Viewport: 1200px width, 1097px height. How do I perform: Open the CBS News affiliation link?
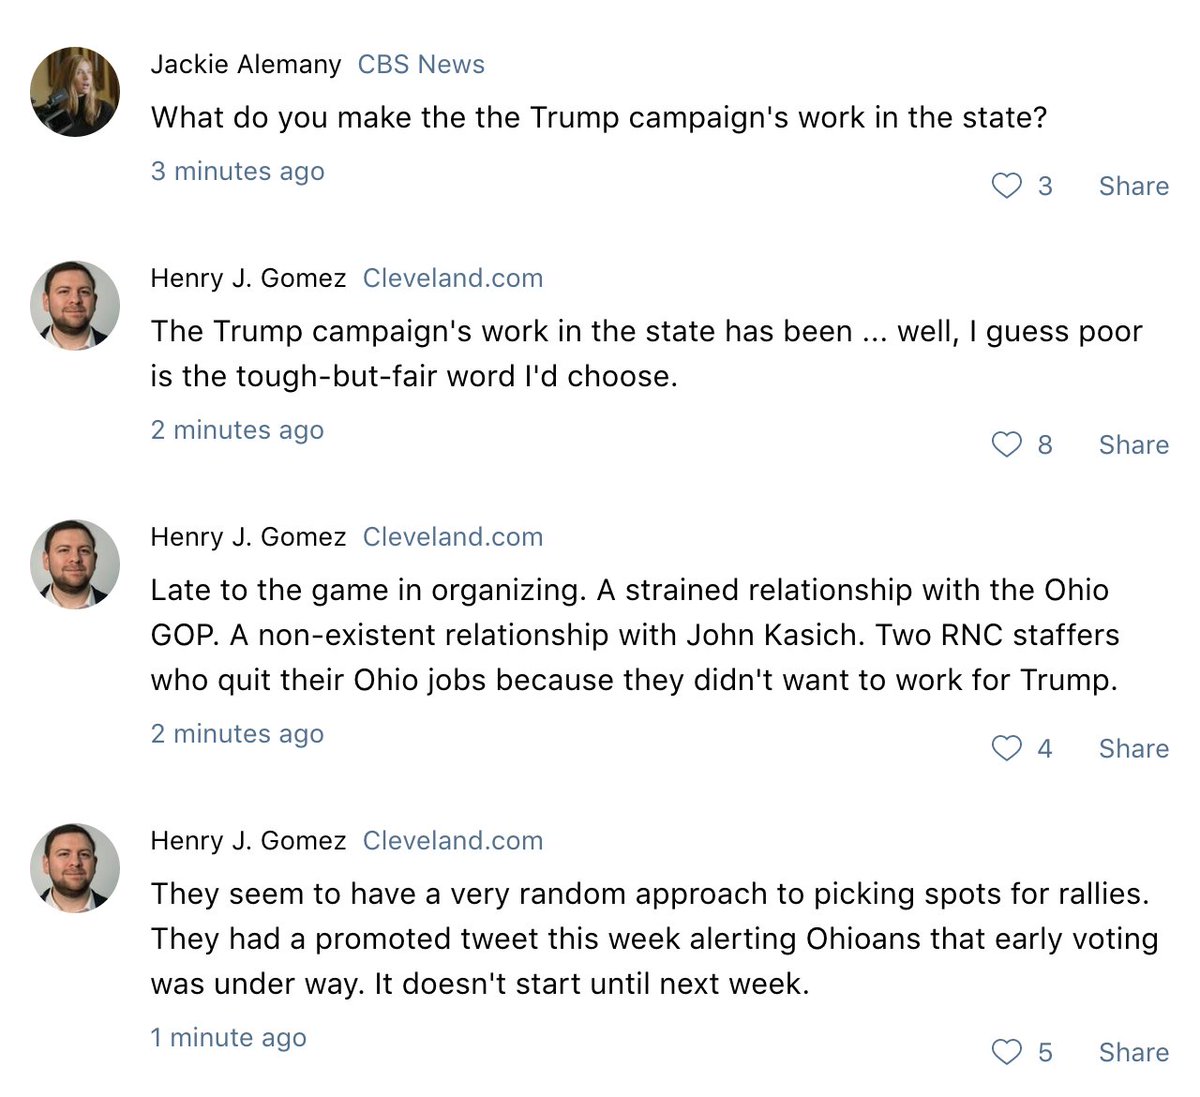421,64
